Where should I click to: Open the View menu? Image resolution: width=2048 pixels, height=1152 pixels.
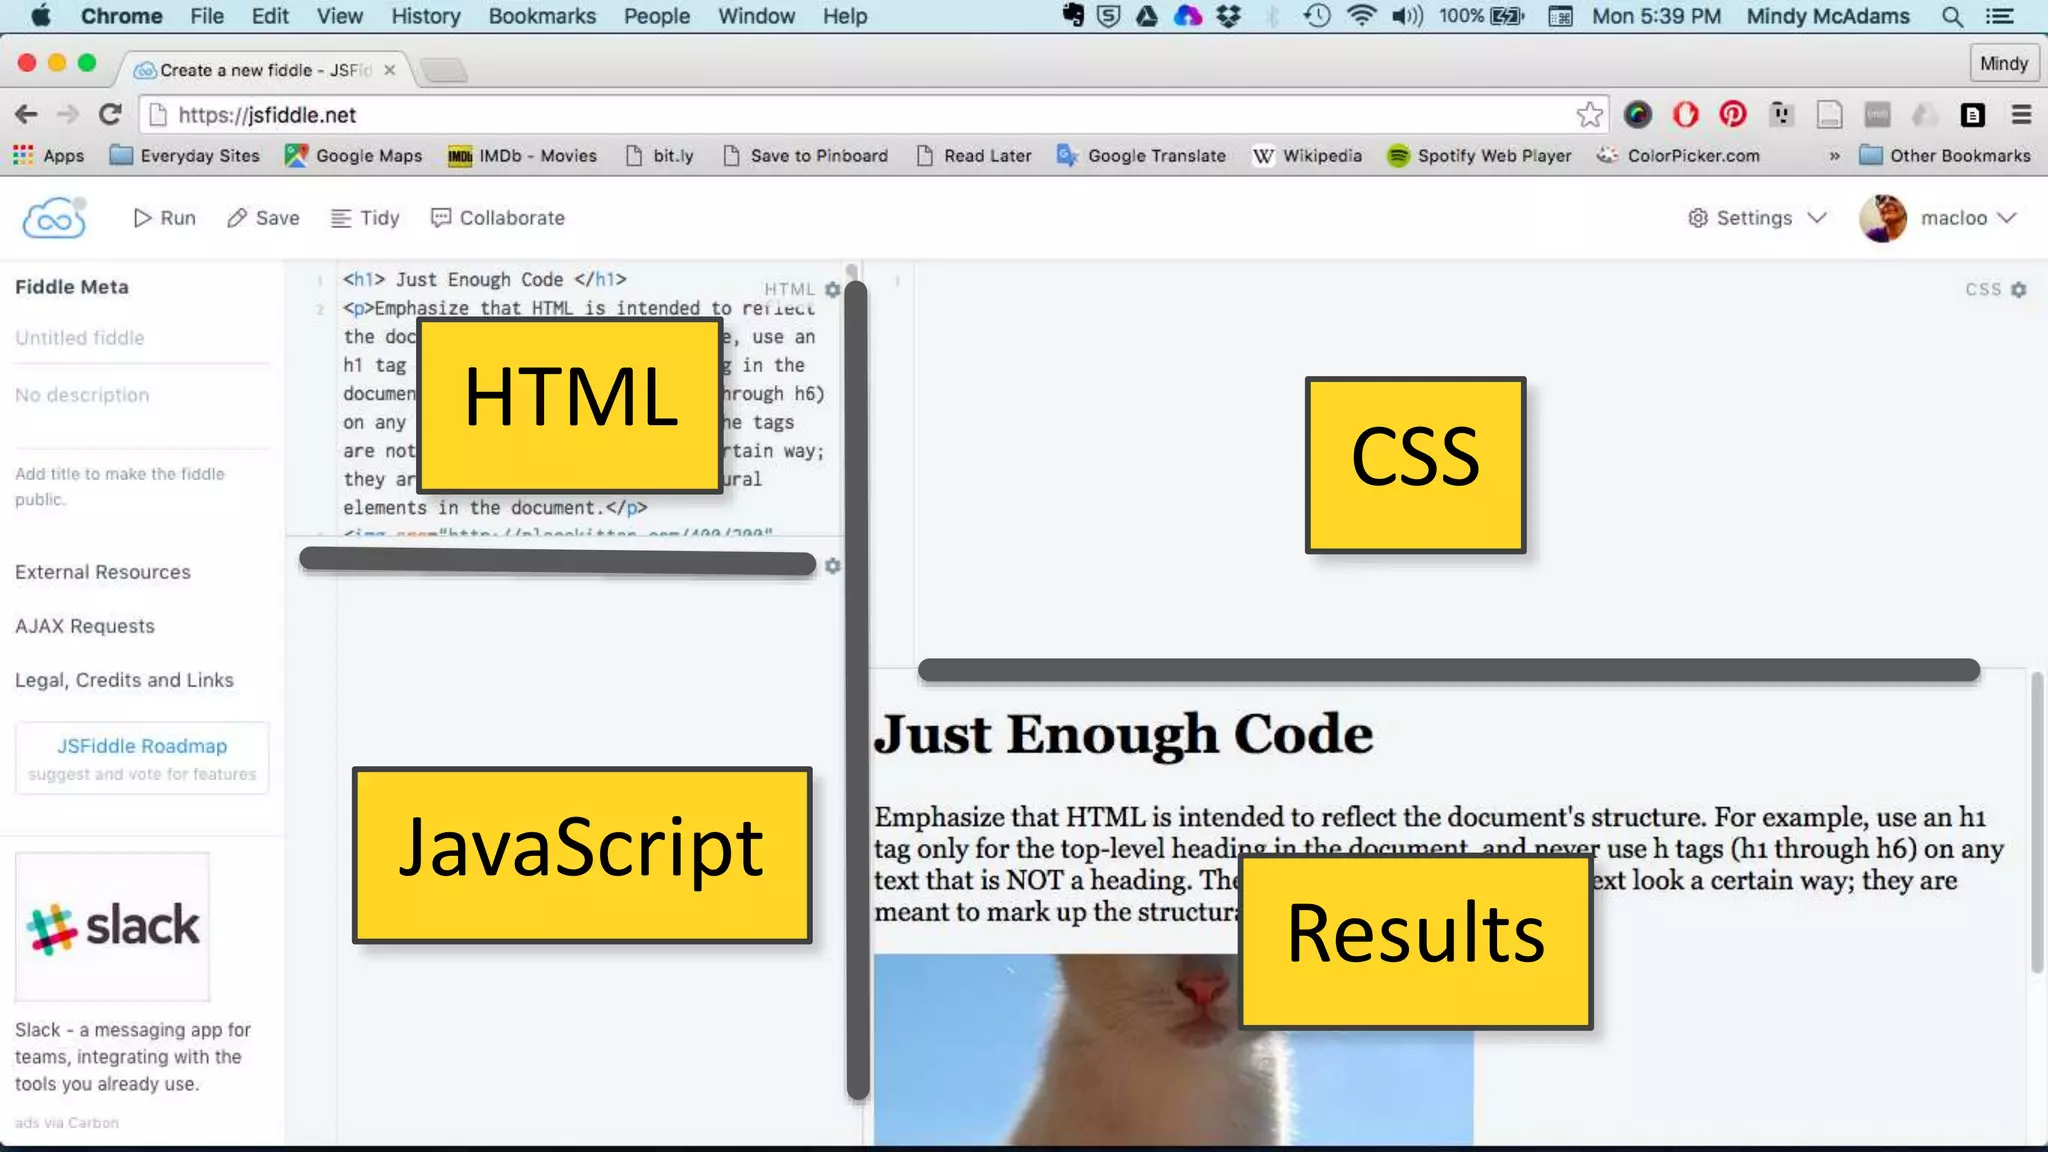[x=340, y=16]
